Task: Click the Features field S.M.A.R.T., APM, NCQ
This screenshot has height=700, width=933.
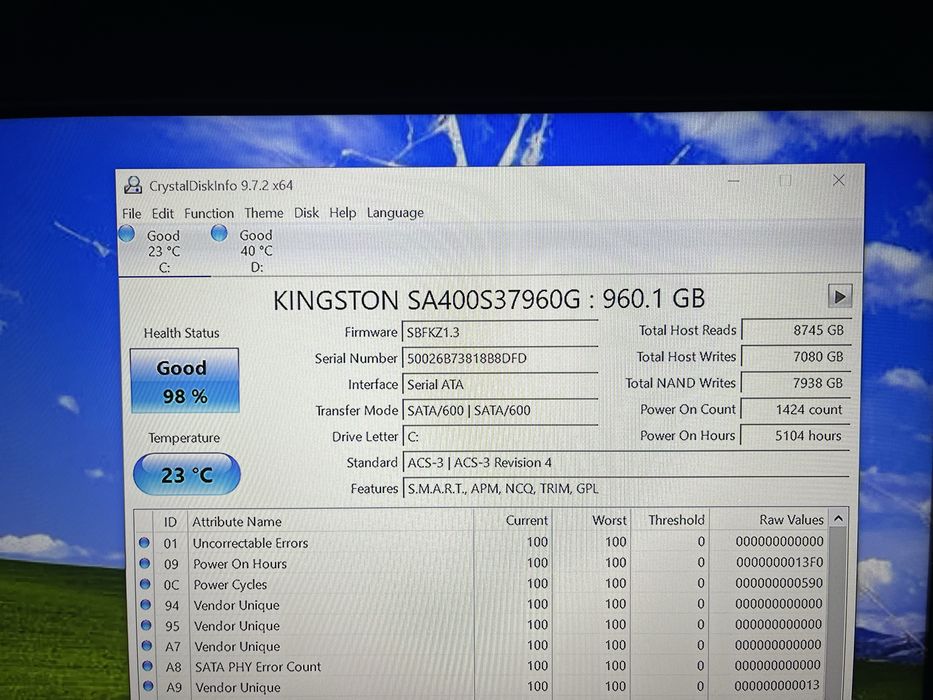Action: point(626,489)
